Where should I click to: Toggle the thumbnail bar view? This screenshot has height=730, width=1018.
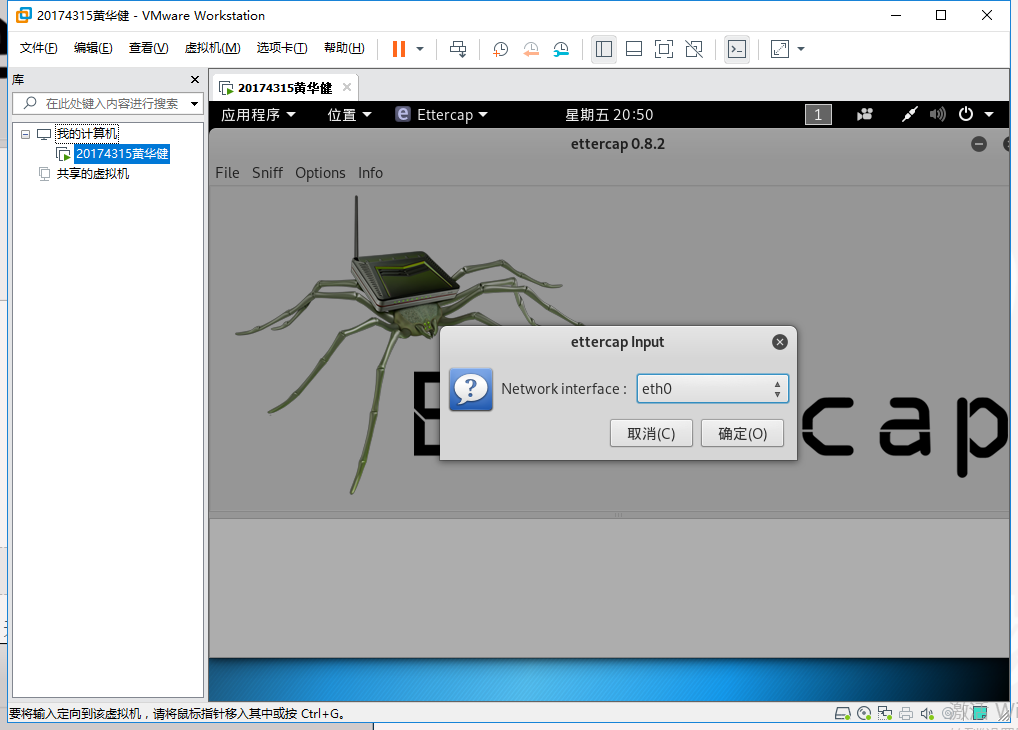(634, 49)
